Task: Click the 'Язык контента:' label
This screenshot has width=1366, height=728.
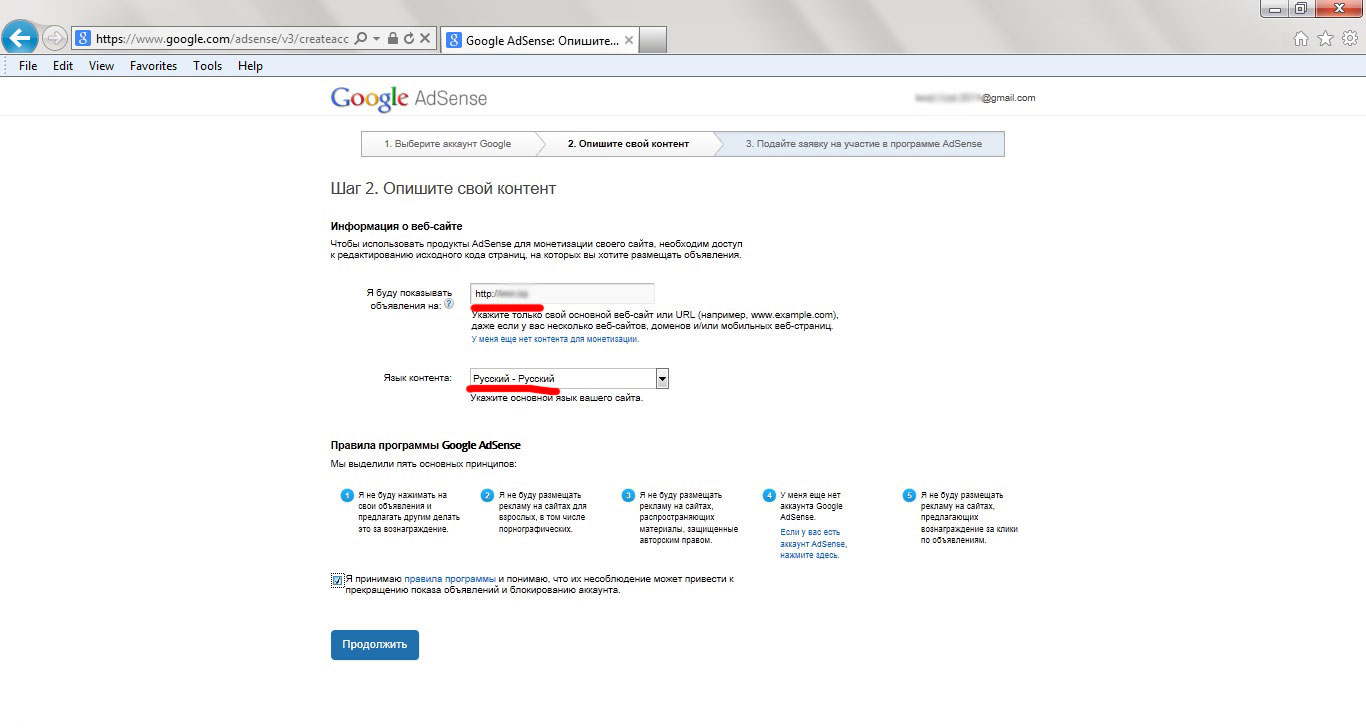Action: tap(418, 378)
